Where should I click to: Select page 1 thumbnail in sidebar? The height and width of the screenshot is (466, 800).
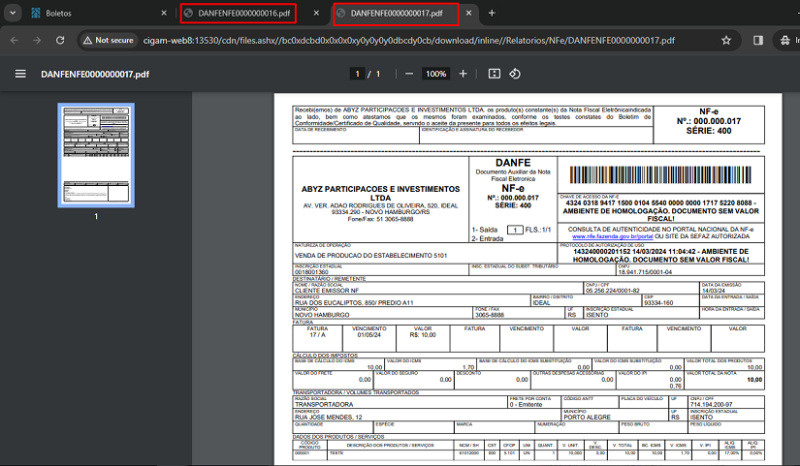96,155
